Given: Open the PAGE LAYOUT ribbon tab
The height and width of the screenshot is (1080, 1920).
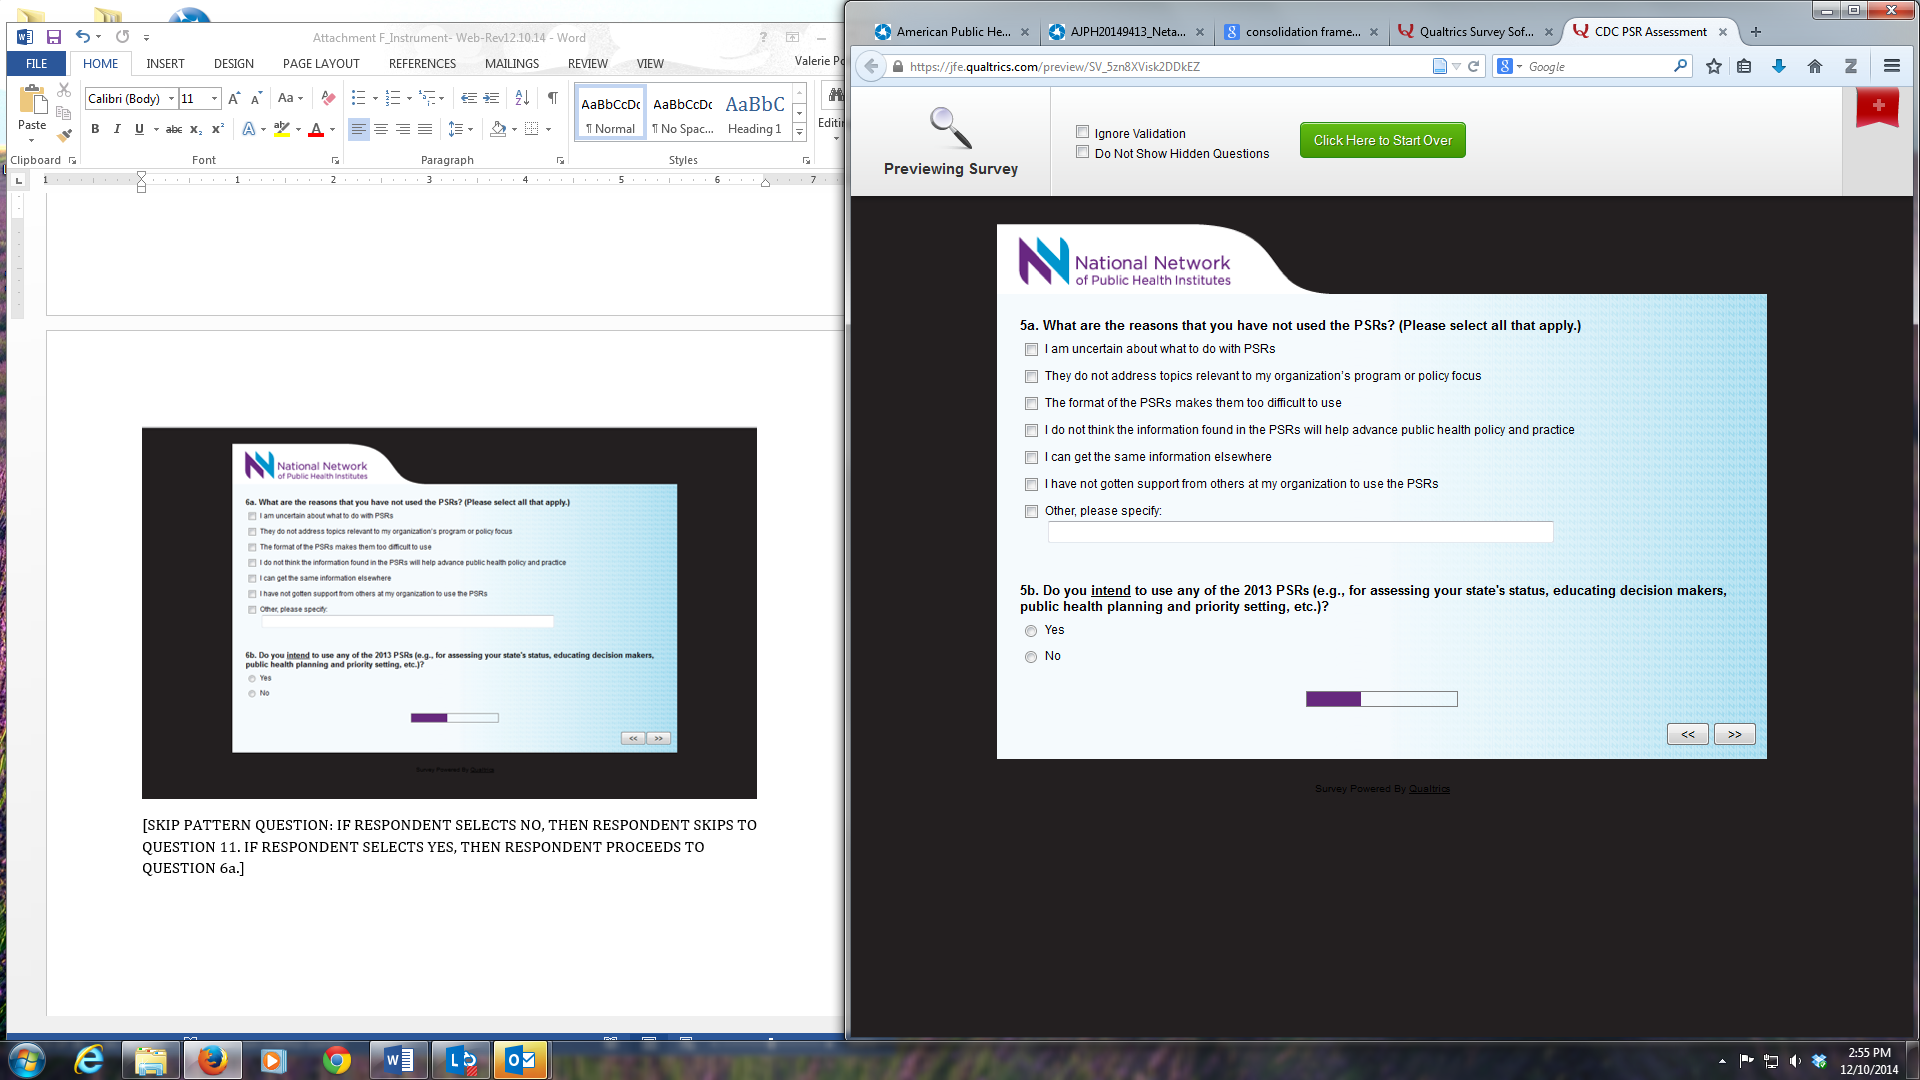Looking at the screenshot, I should (x=320, y=64).
